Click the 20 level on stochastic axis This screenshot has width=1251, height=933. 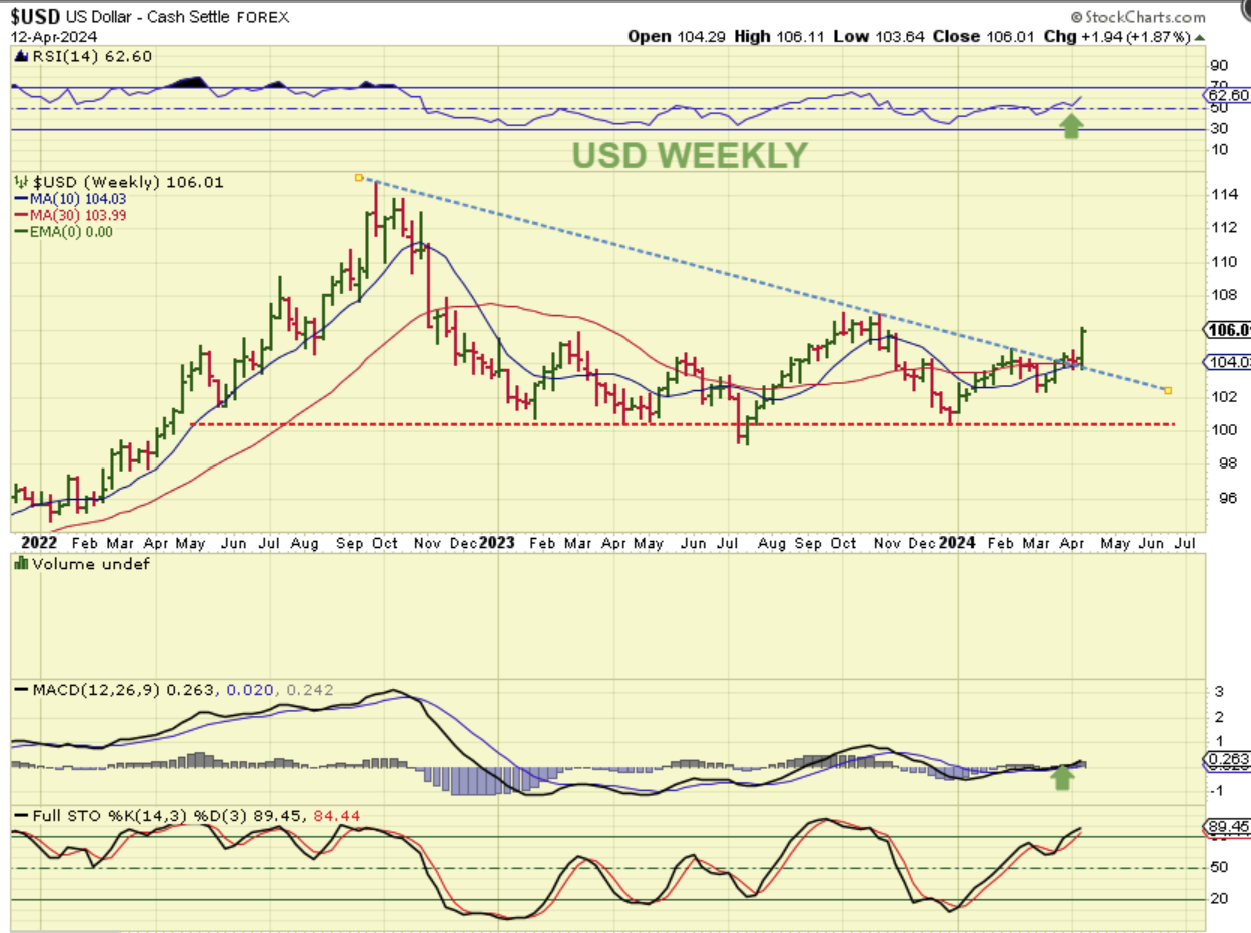pos(1221,899)
